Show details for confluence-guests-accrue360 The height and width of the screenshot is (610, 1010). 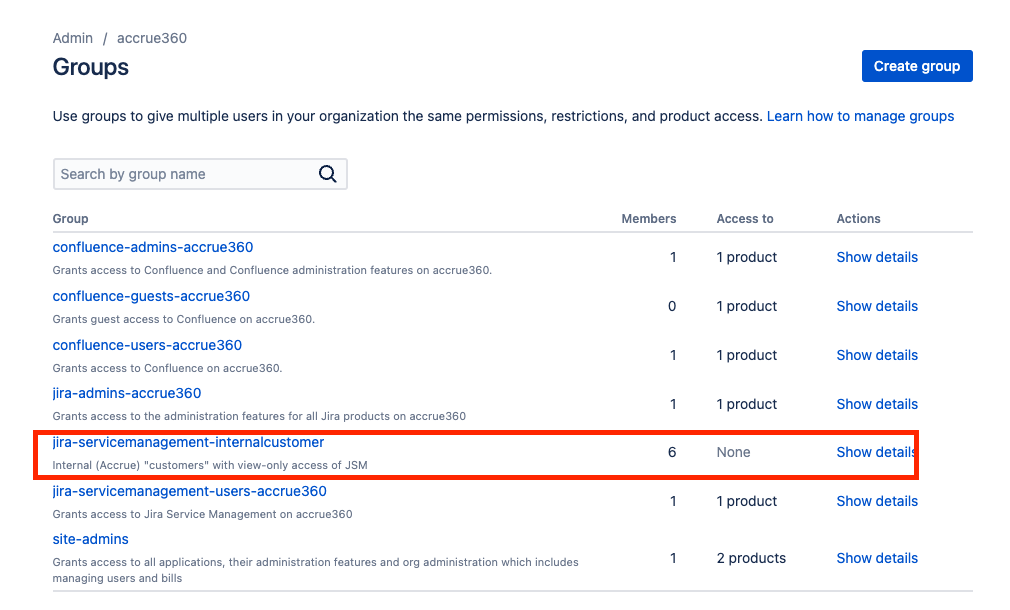(x=877, y=306)
